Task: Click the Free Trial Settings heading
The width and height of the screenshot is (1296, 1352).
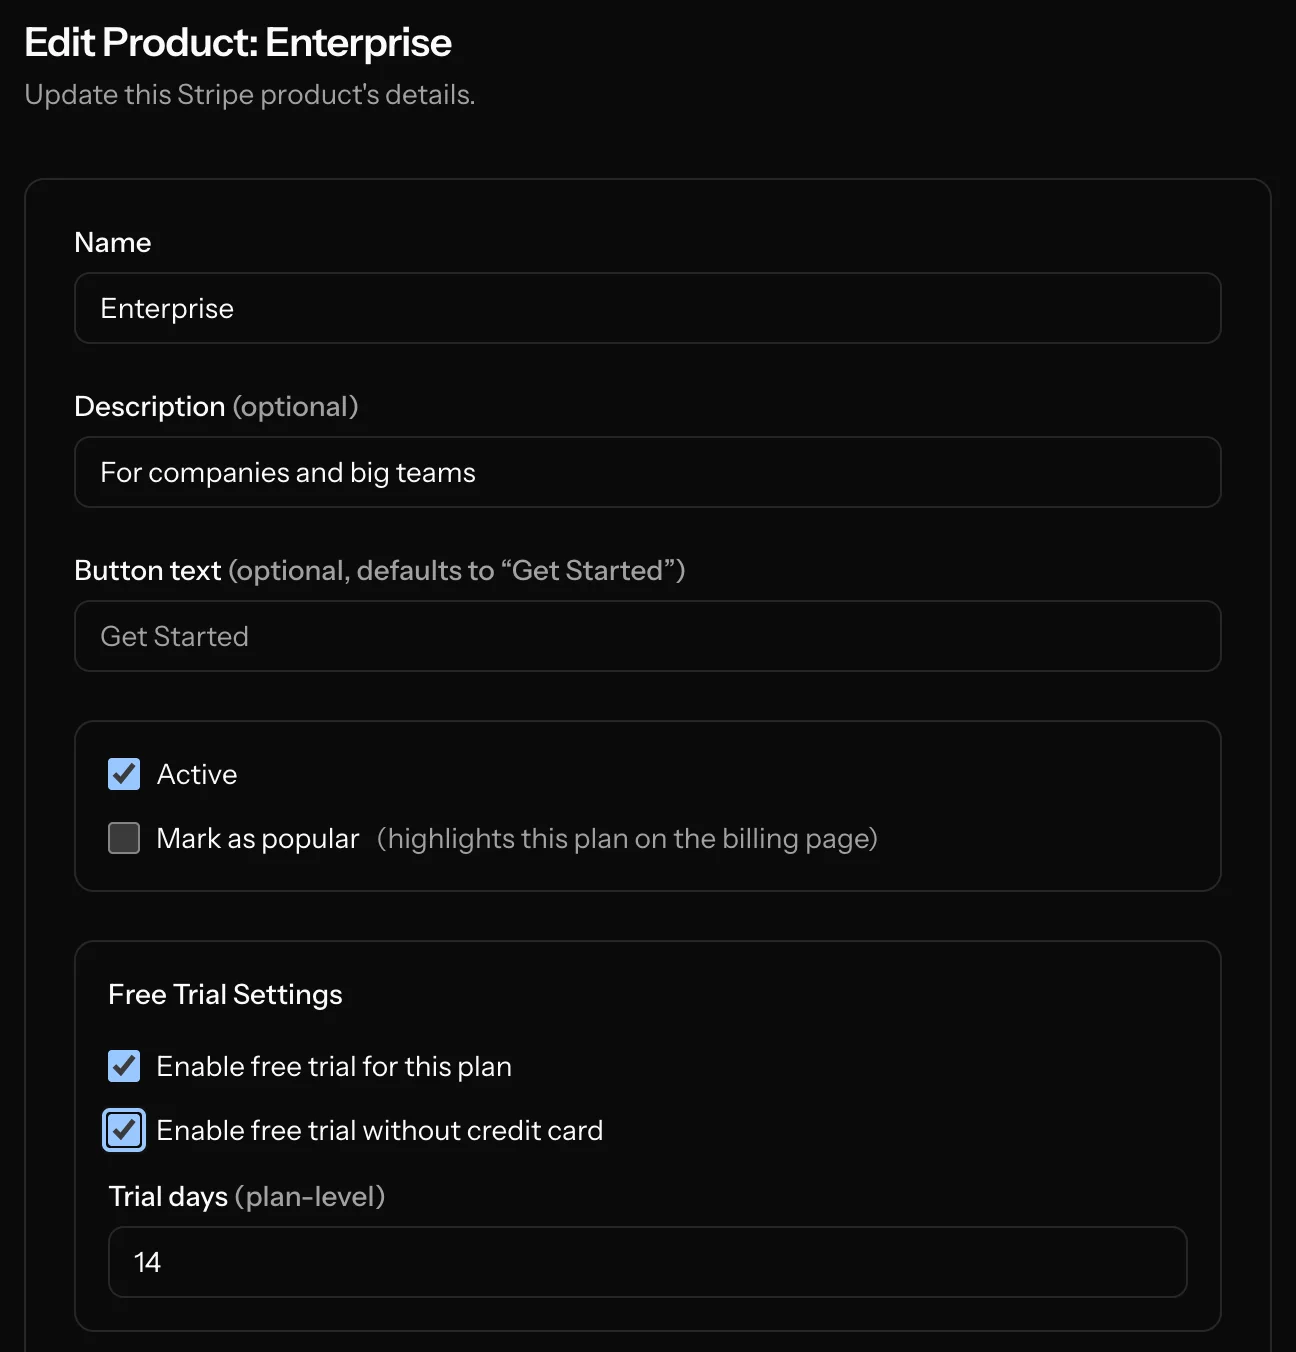Action: tap(225, 994)
